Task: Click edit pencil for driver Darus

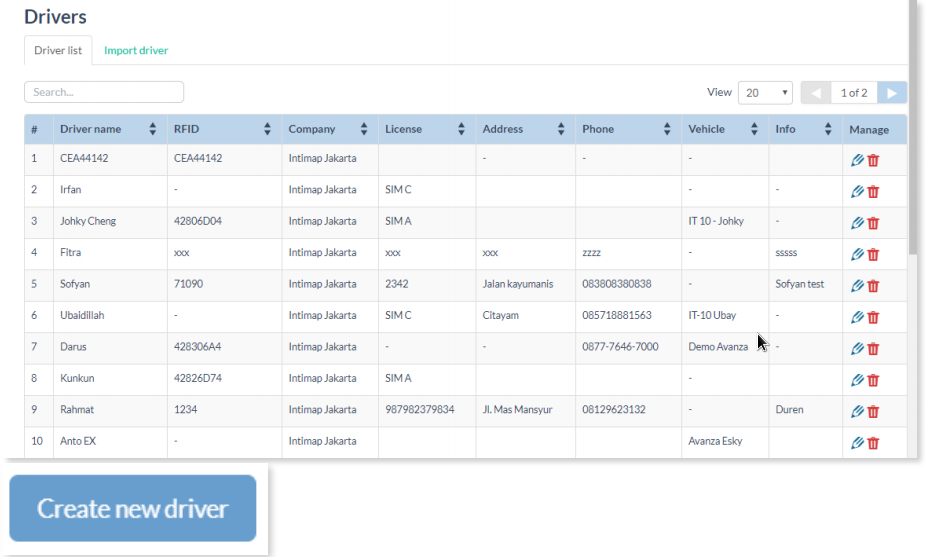Action: [x=857, y=348]
